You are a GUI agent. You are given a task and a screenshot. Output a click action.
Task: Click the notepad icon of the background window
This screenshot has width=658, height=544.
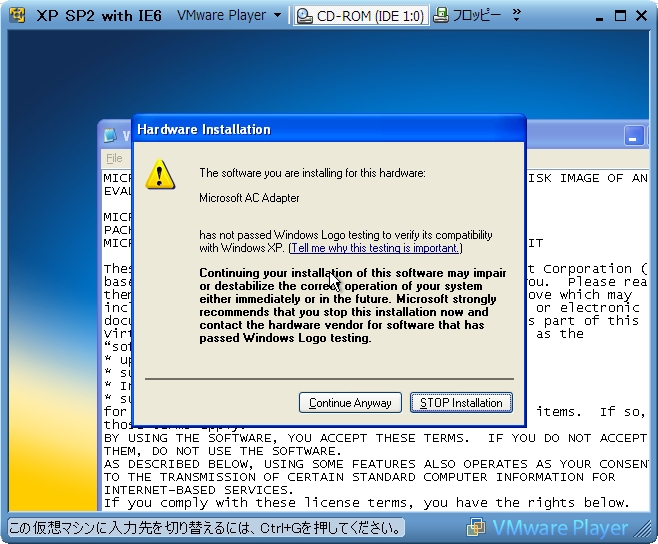pos(110,135)
